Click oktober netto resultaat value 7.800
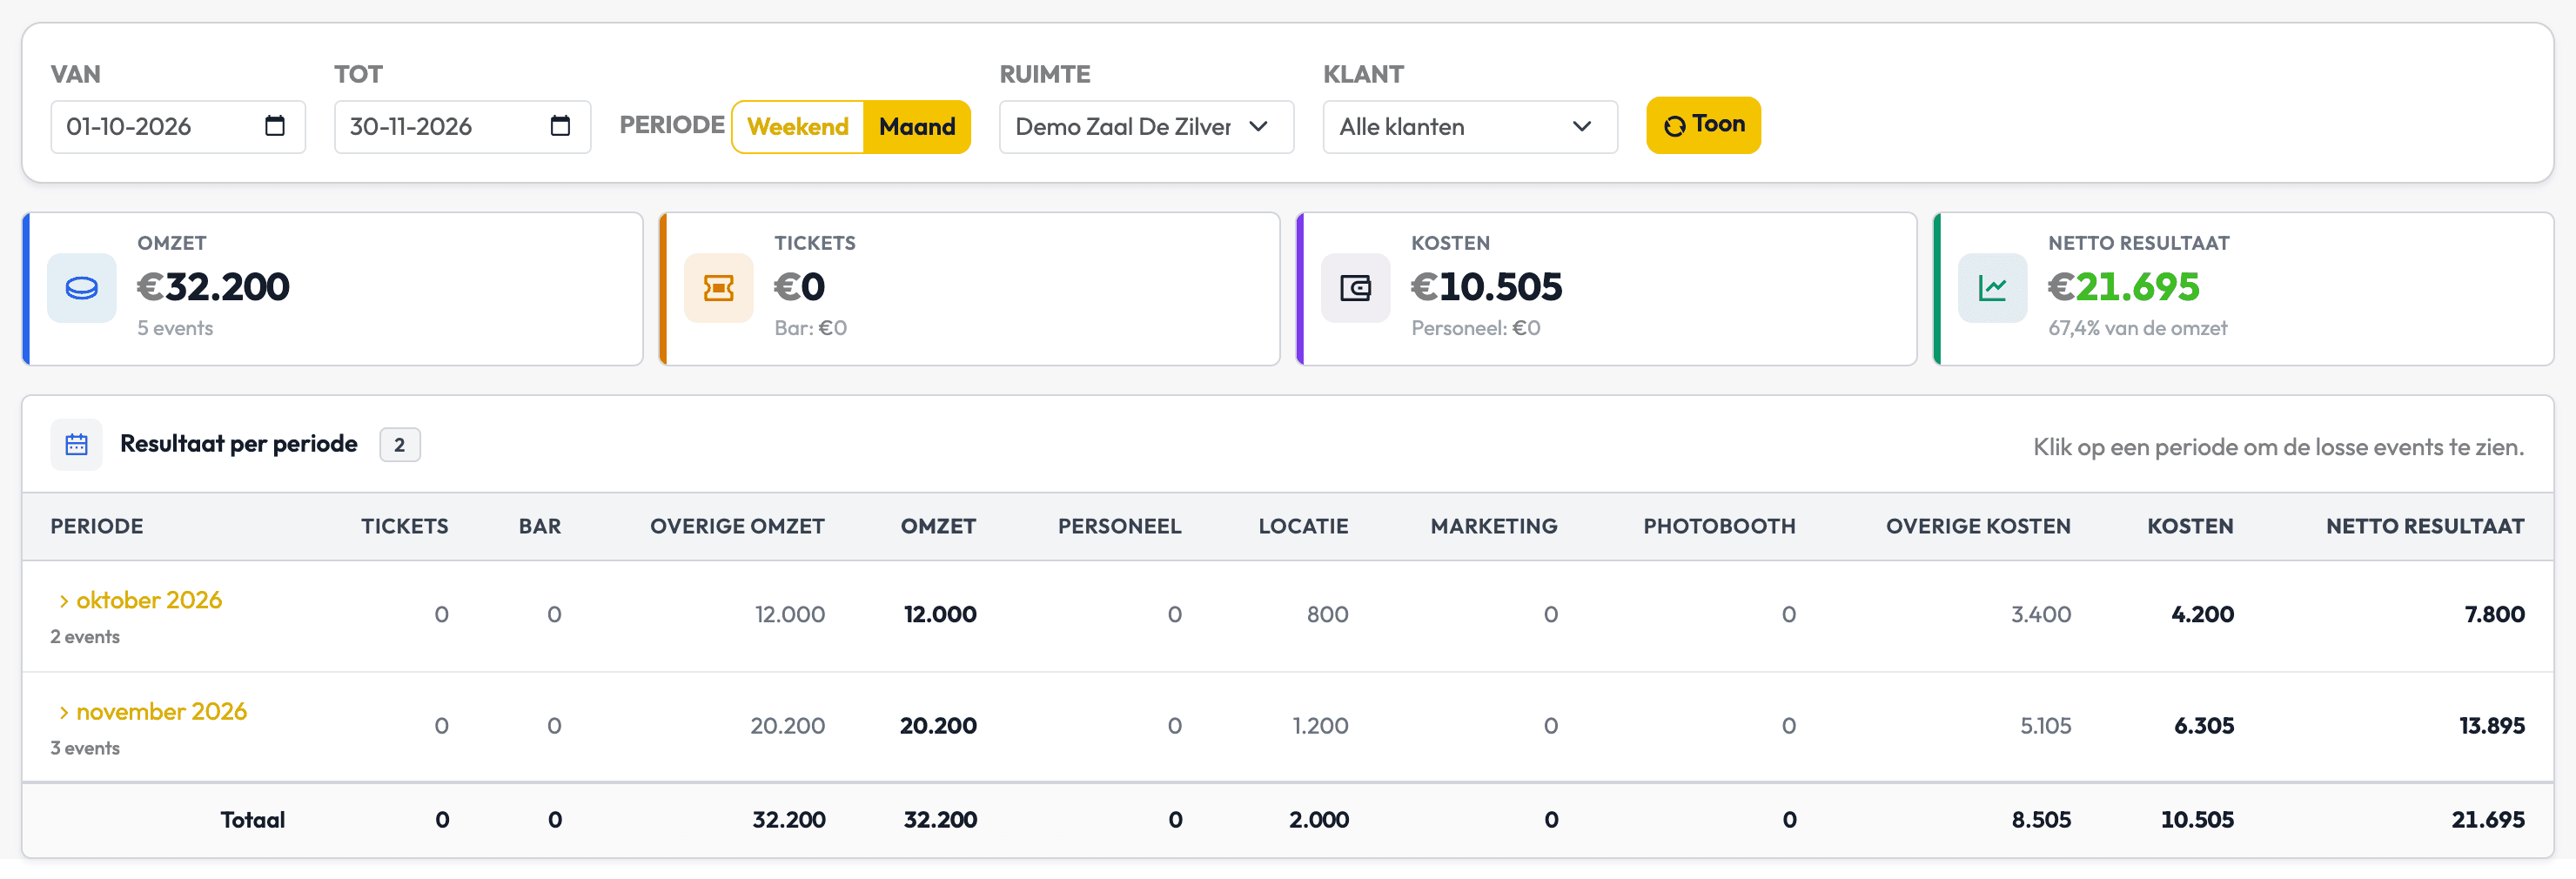This screenshot has width=2576, height=879. [x=2494, y=614]
